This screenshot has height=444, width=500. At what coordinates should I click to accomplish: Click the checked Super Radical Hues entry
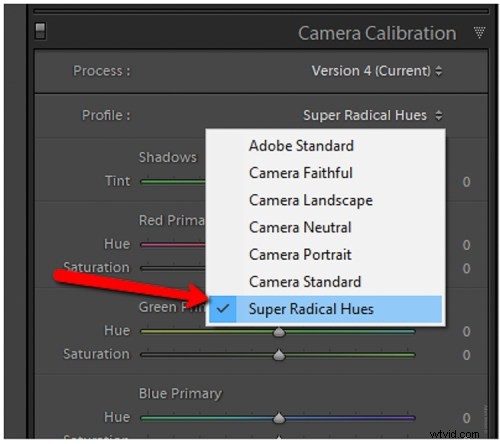coord(325,309)
